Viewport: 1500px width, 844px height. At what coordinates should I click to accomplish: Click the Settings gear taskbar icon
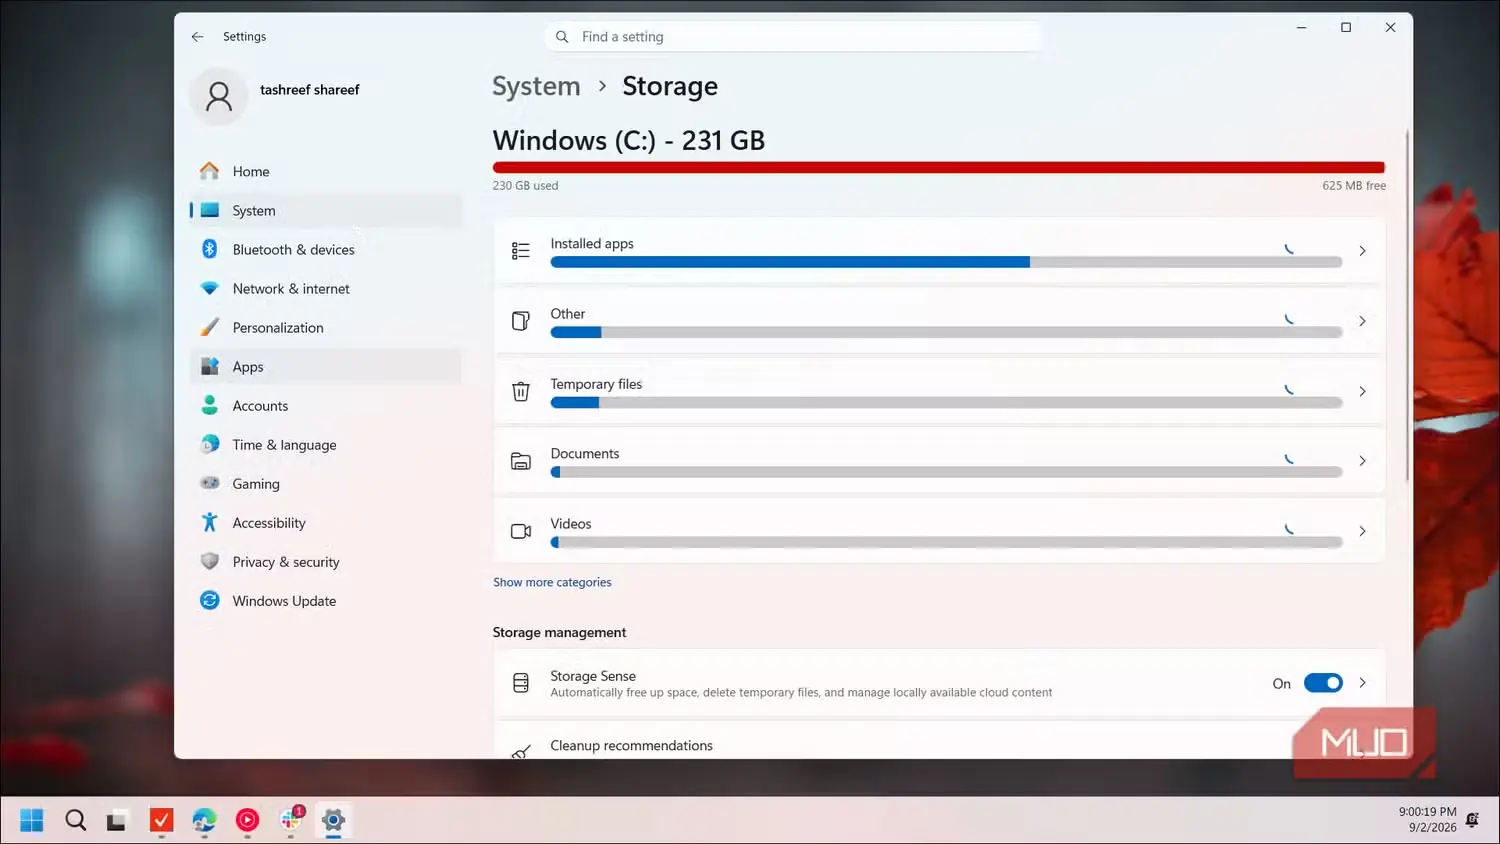333,820
